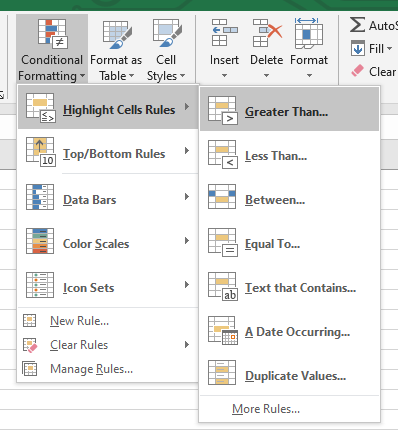Open the Format as Table icon
Viewport: 398px width, 438px height.
pyautogui.click(x=117, y=35)
